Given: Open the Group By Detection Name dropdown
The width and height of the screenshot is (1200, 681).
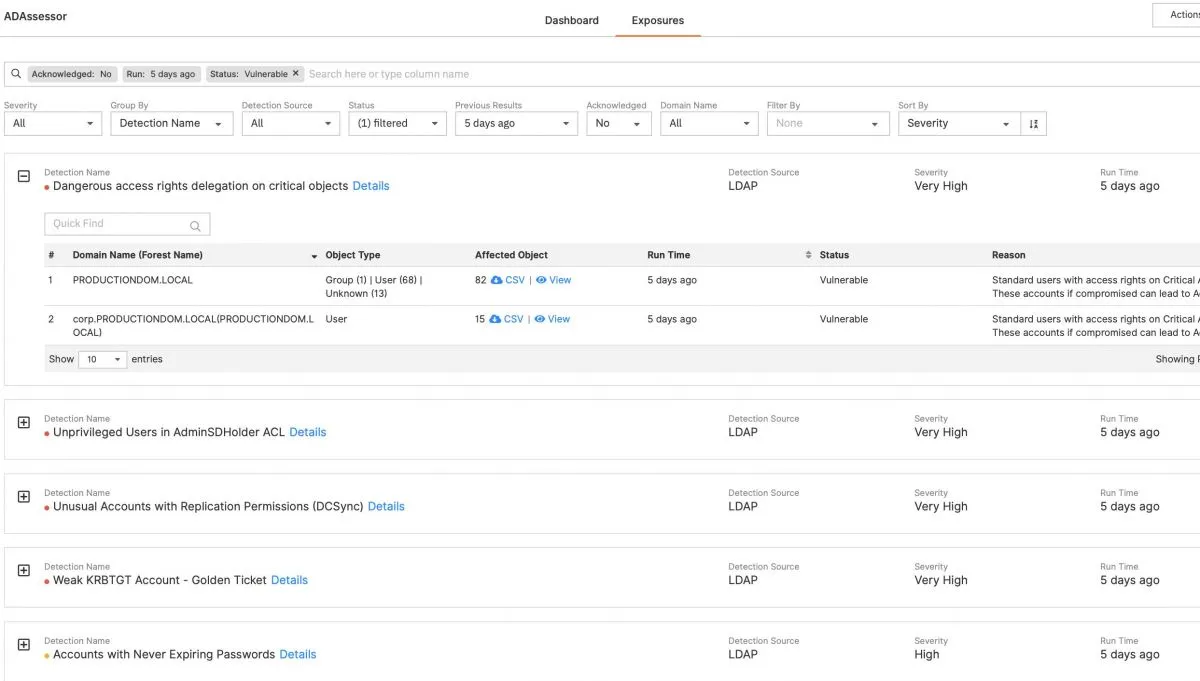Looking at the screenshot, I should pos(171,124).
